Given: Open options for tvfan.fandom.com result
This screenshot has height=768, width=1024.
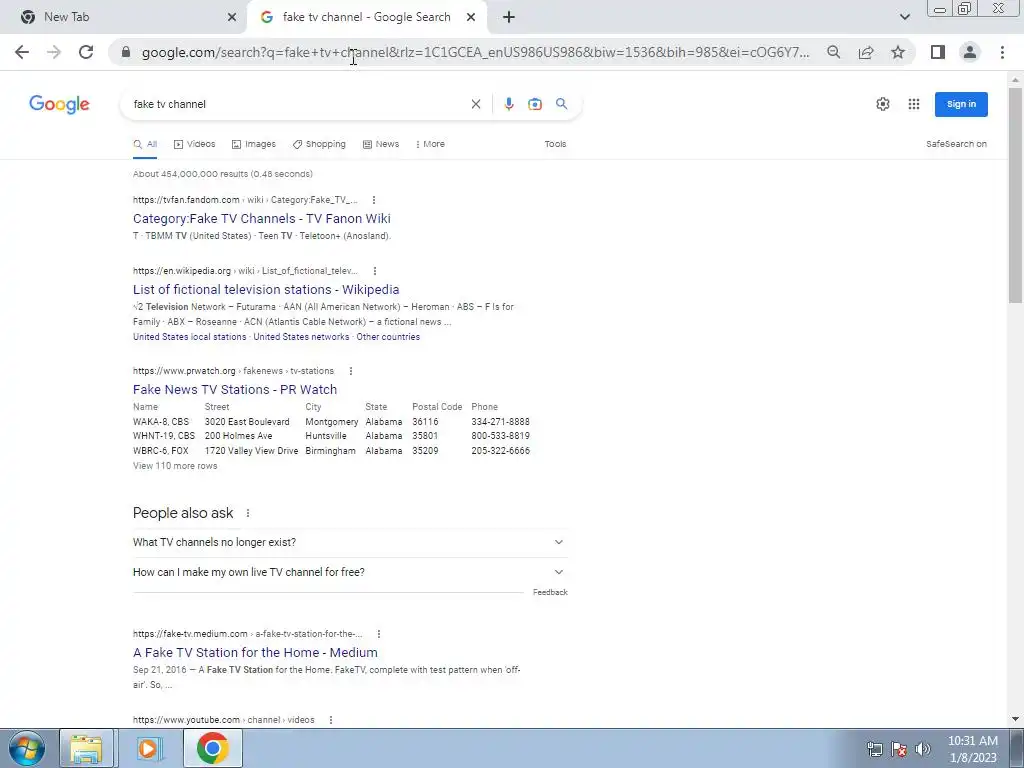Looking at the screenshot, I should pos(374,200).
